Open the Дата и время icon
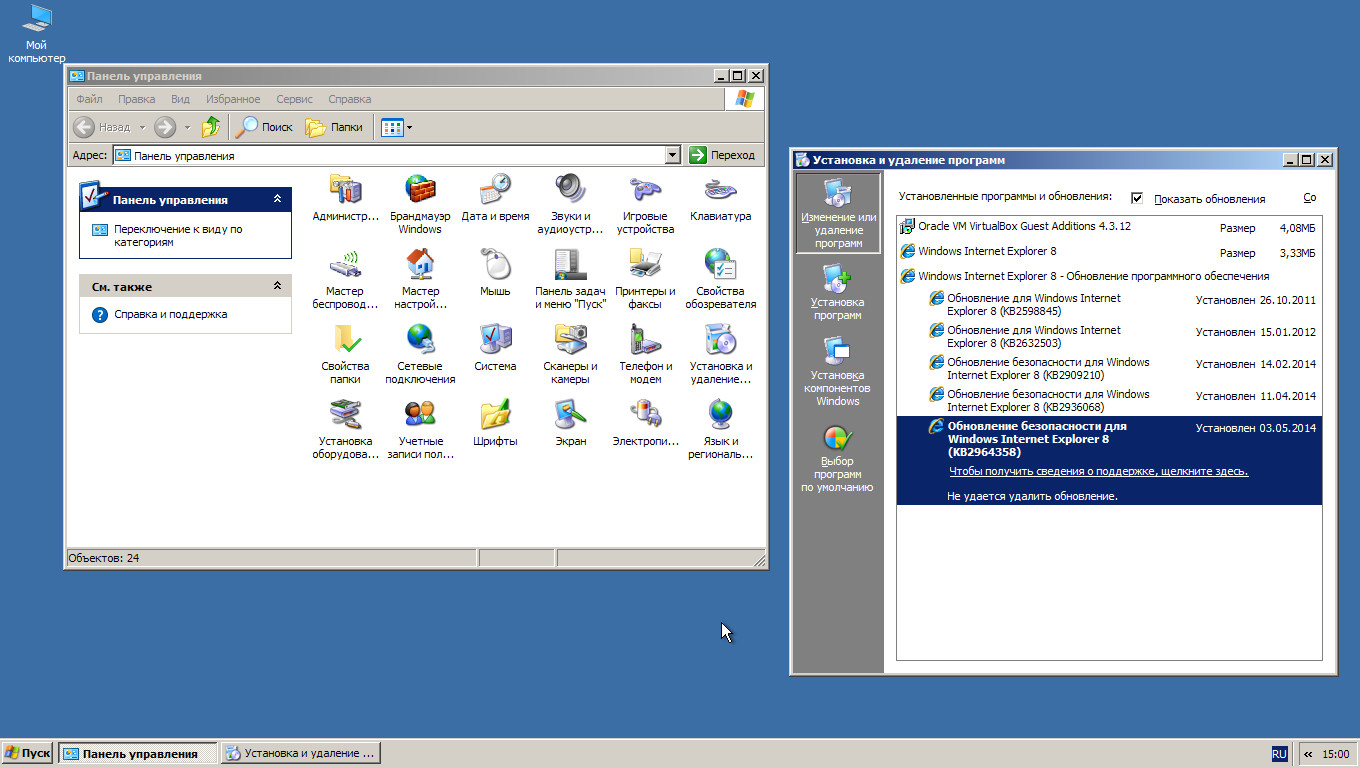This screenshot has width=1360, height=768. click(x=495, y=197)
